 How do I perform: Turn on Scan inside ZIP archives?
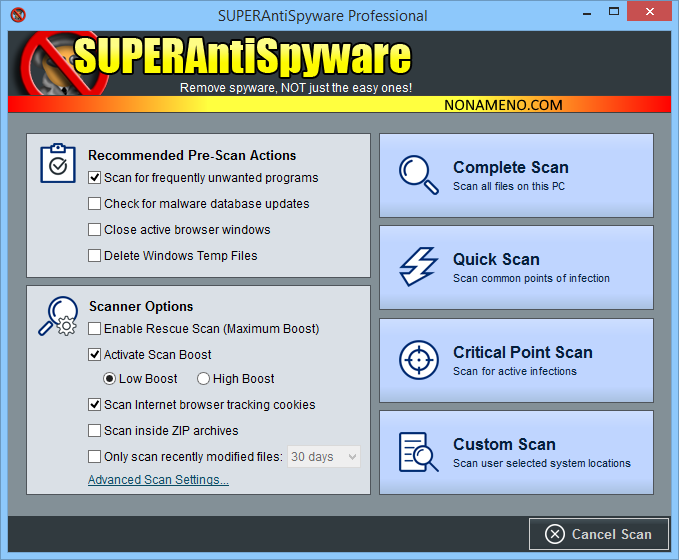[x=95, y=431]
